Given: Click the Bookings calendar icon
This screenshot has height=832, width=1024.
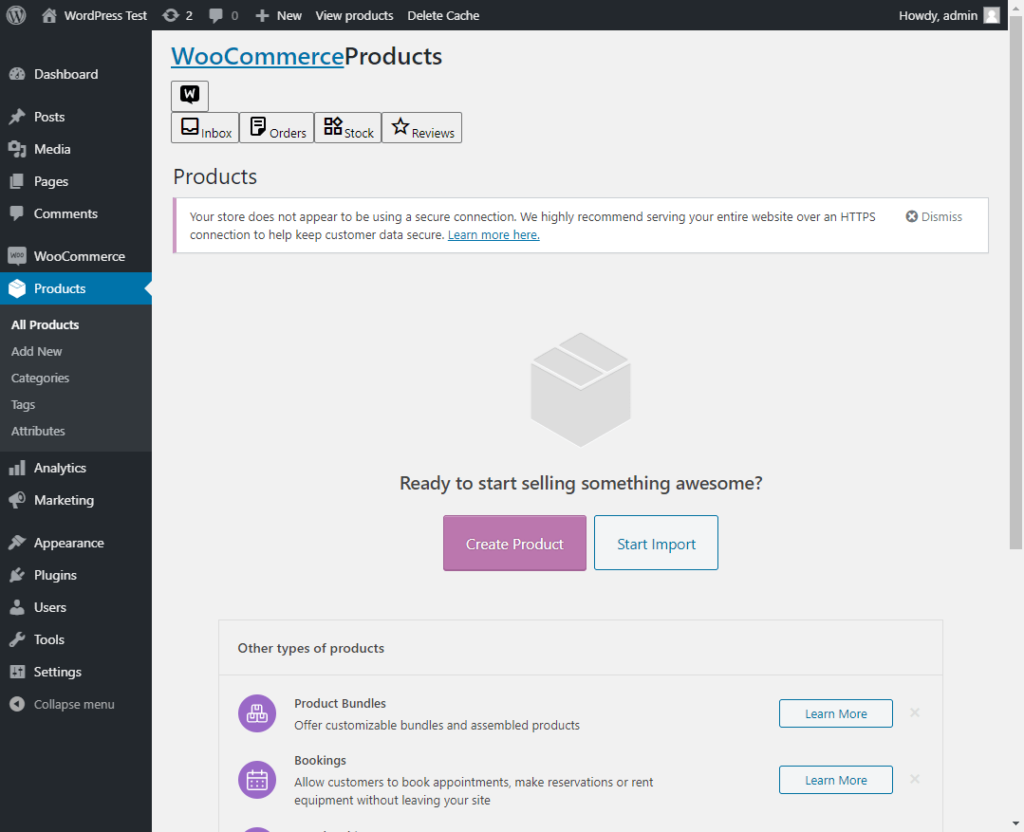Looking at the screenshot, I should tap(257, 780).
